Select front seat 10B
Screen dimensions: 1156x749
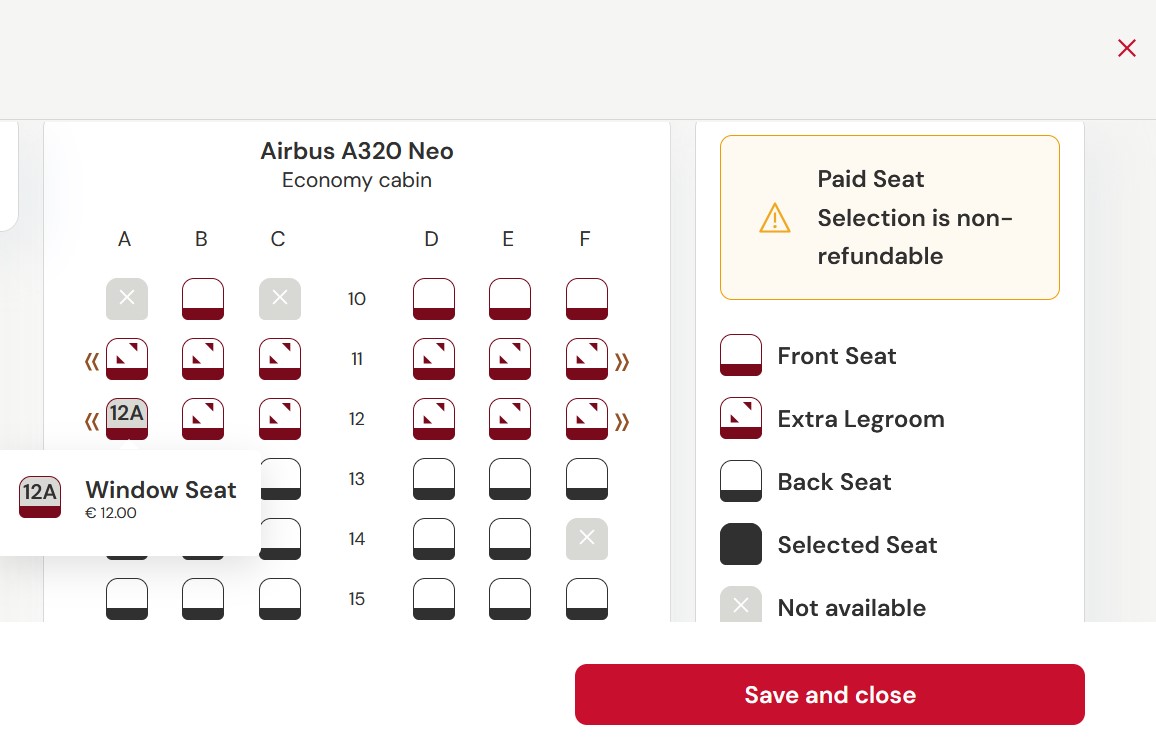203,299
